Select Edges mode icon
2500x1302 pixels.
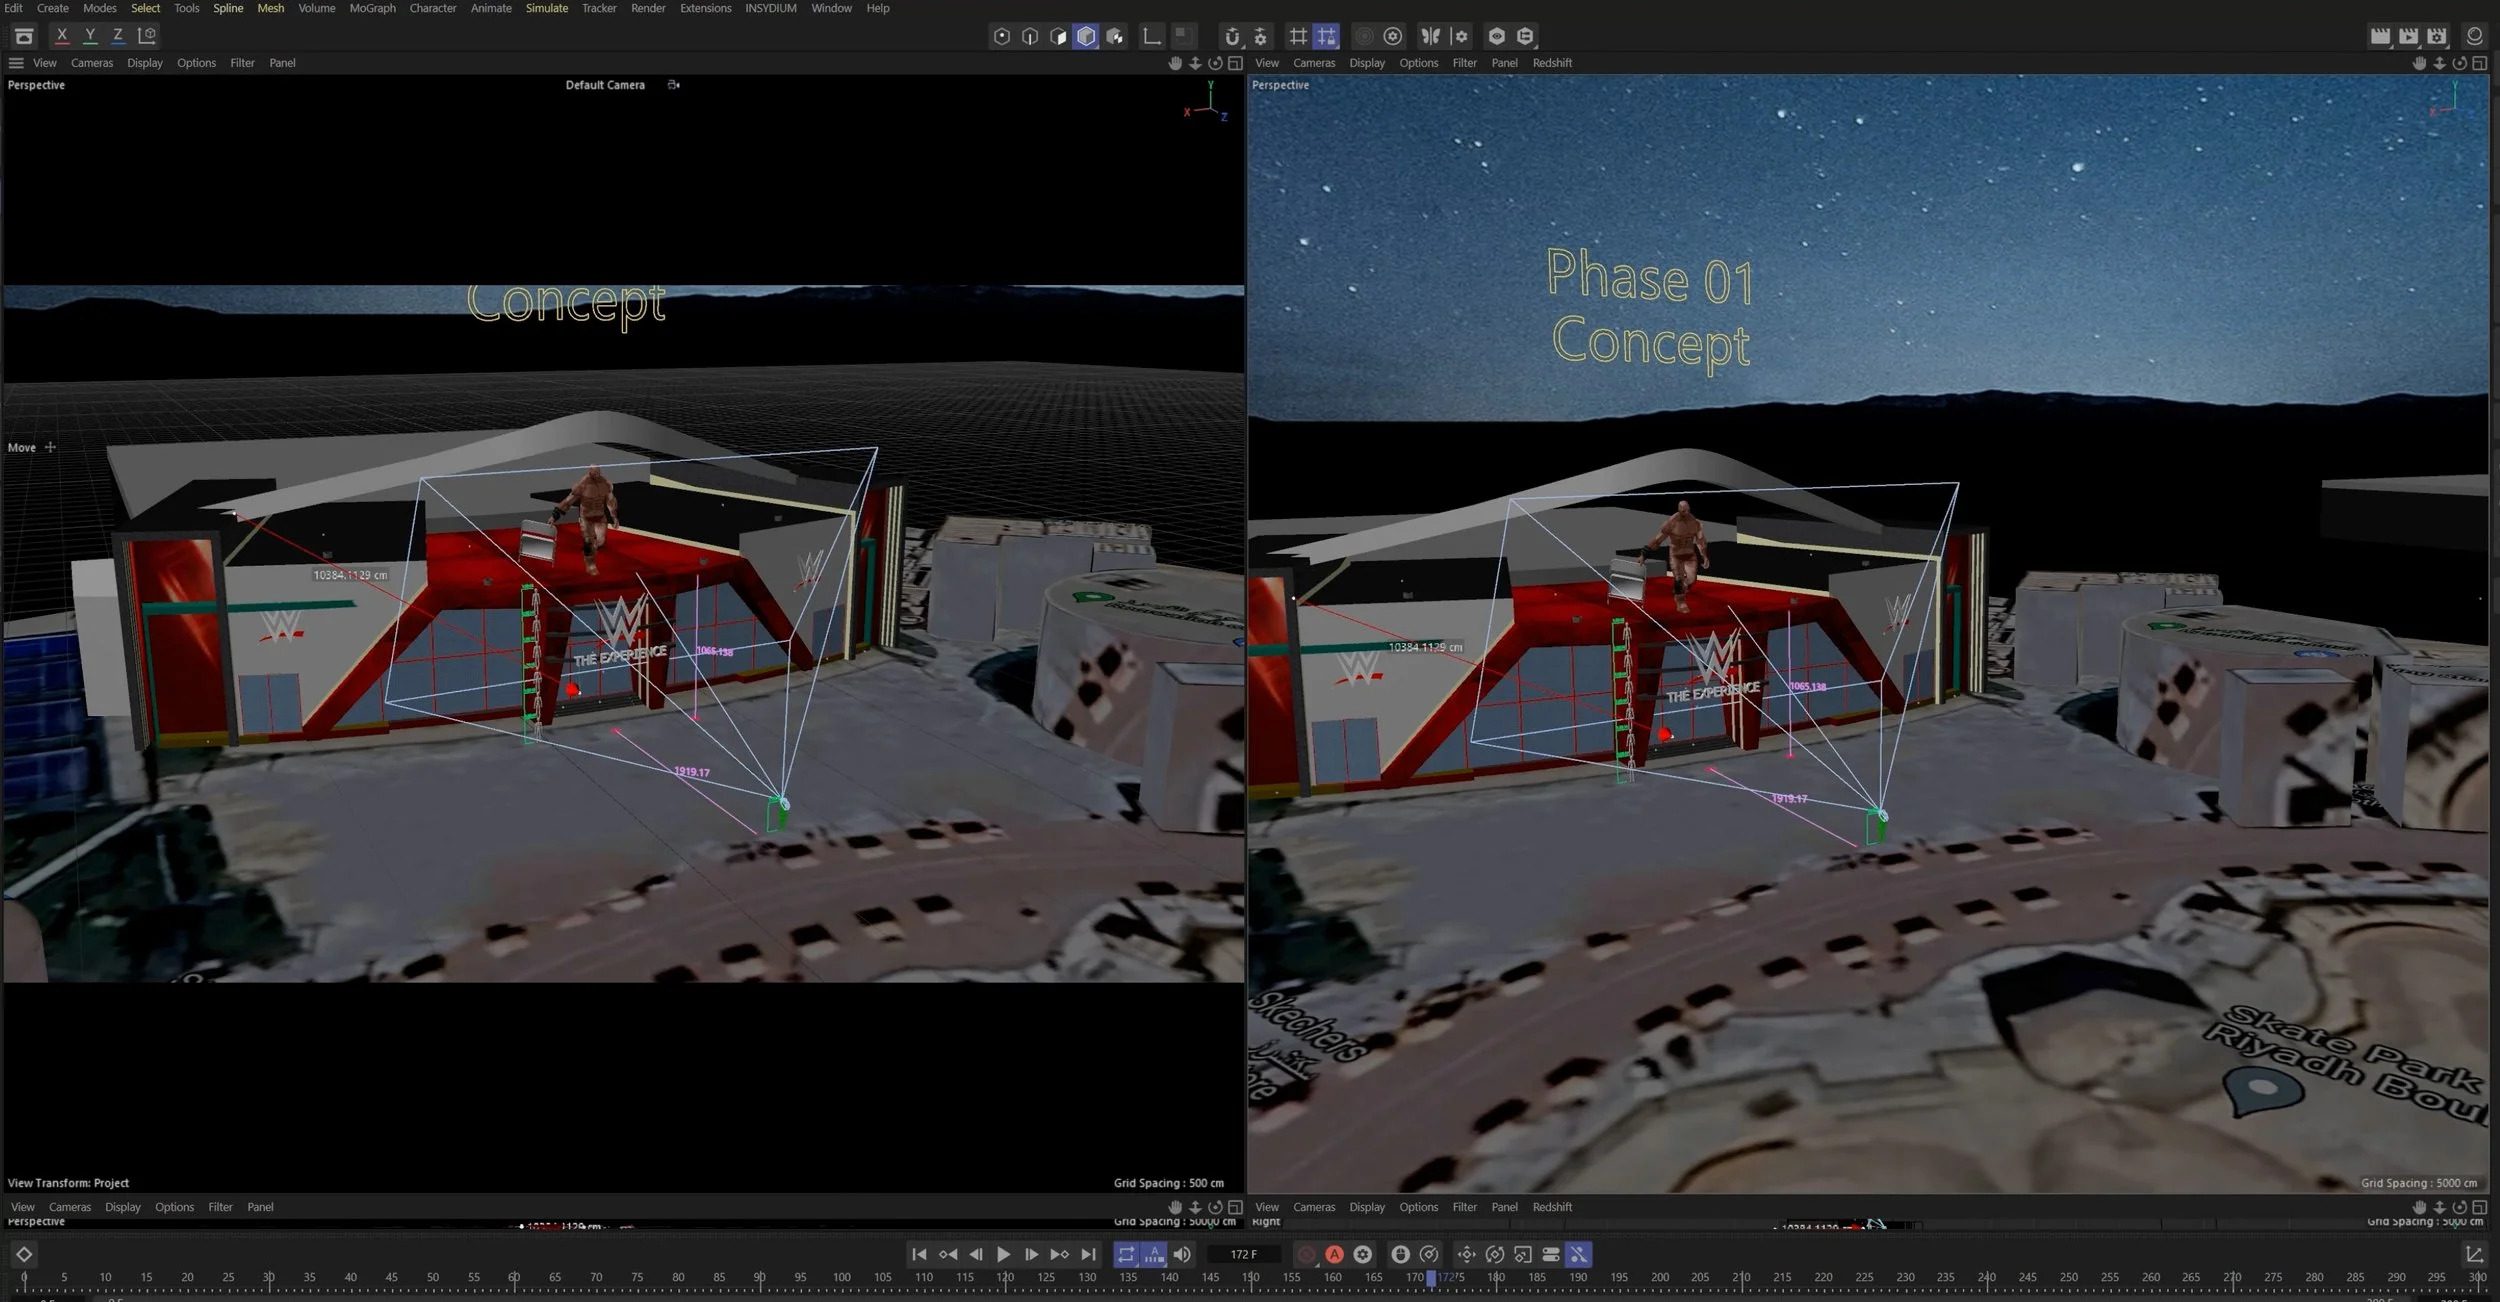click(x=1030, y=36)
